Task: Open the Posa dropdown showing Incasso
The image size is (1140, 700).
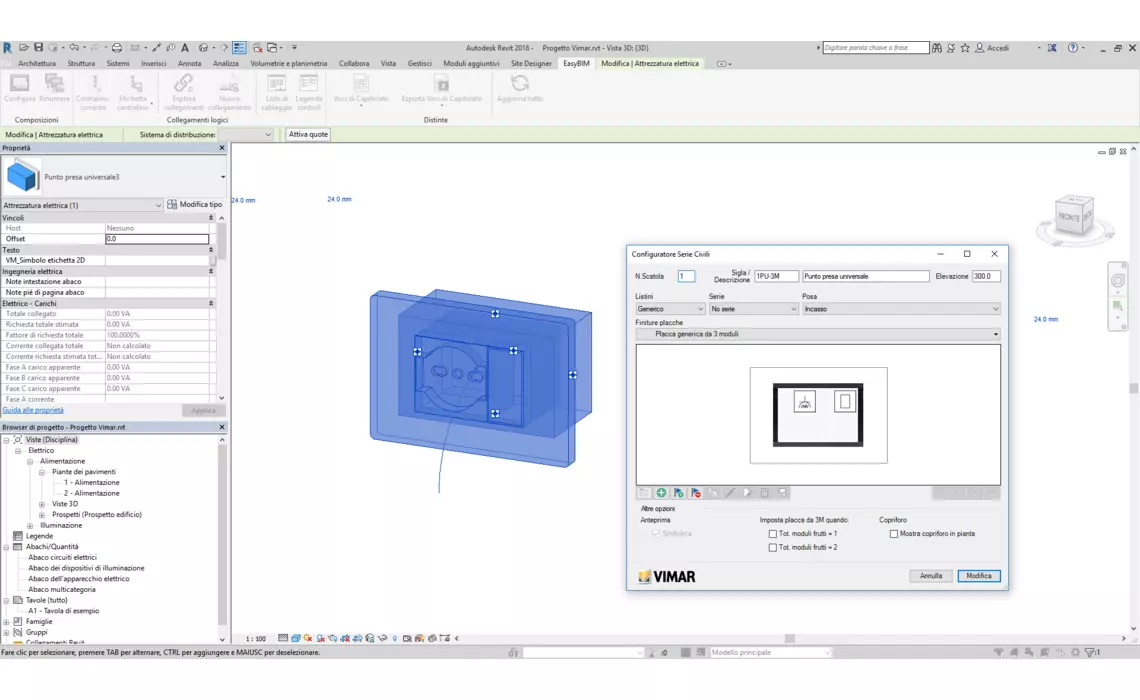Action: (x=901, y=309)
